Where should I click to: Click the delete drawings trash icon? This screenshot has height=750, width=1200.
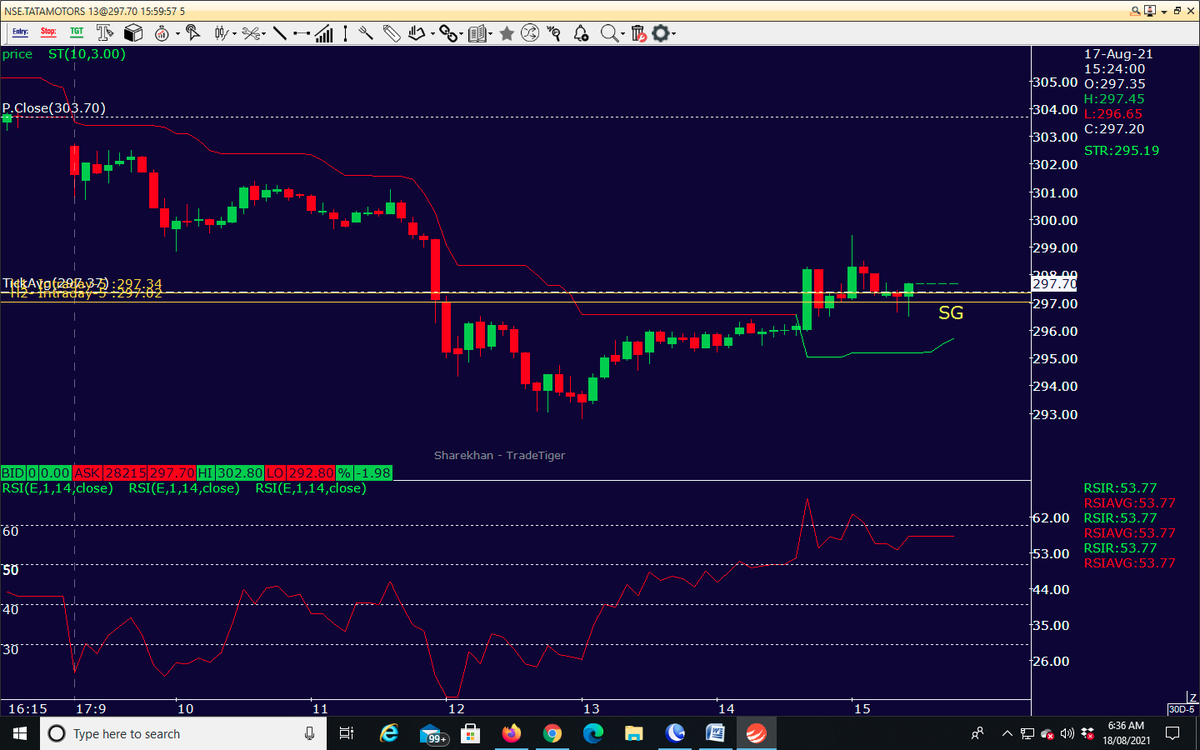[639, 33]
